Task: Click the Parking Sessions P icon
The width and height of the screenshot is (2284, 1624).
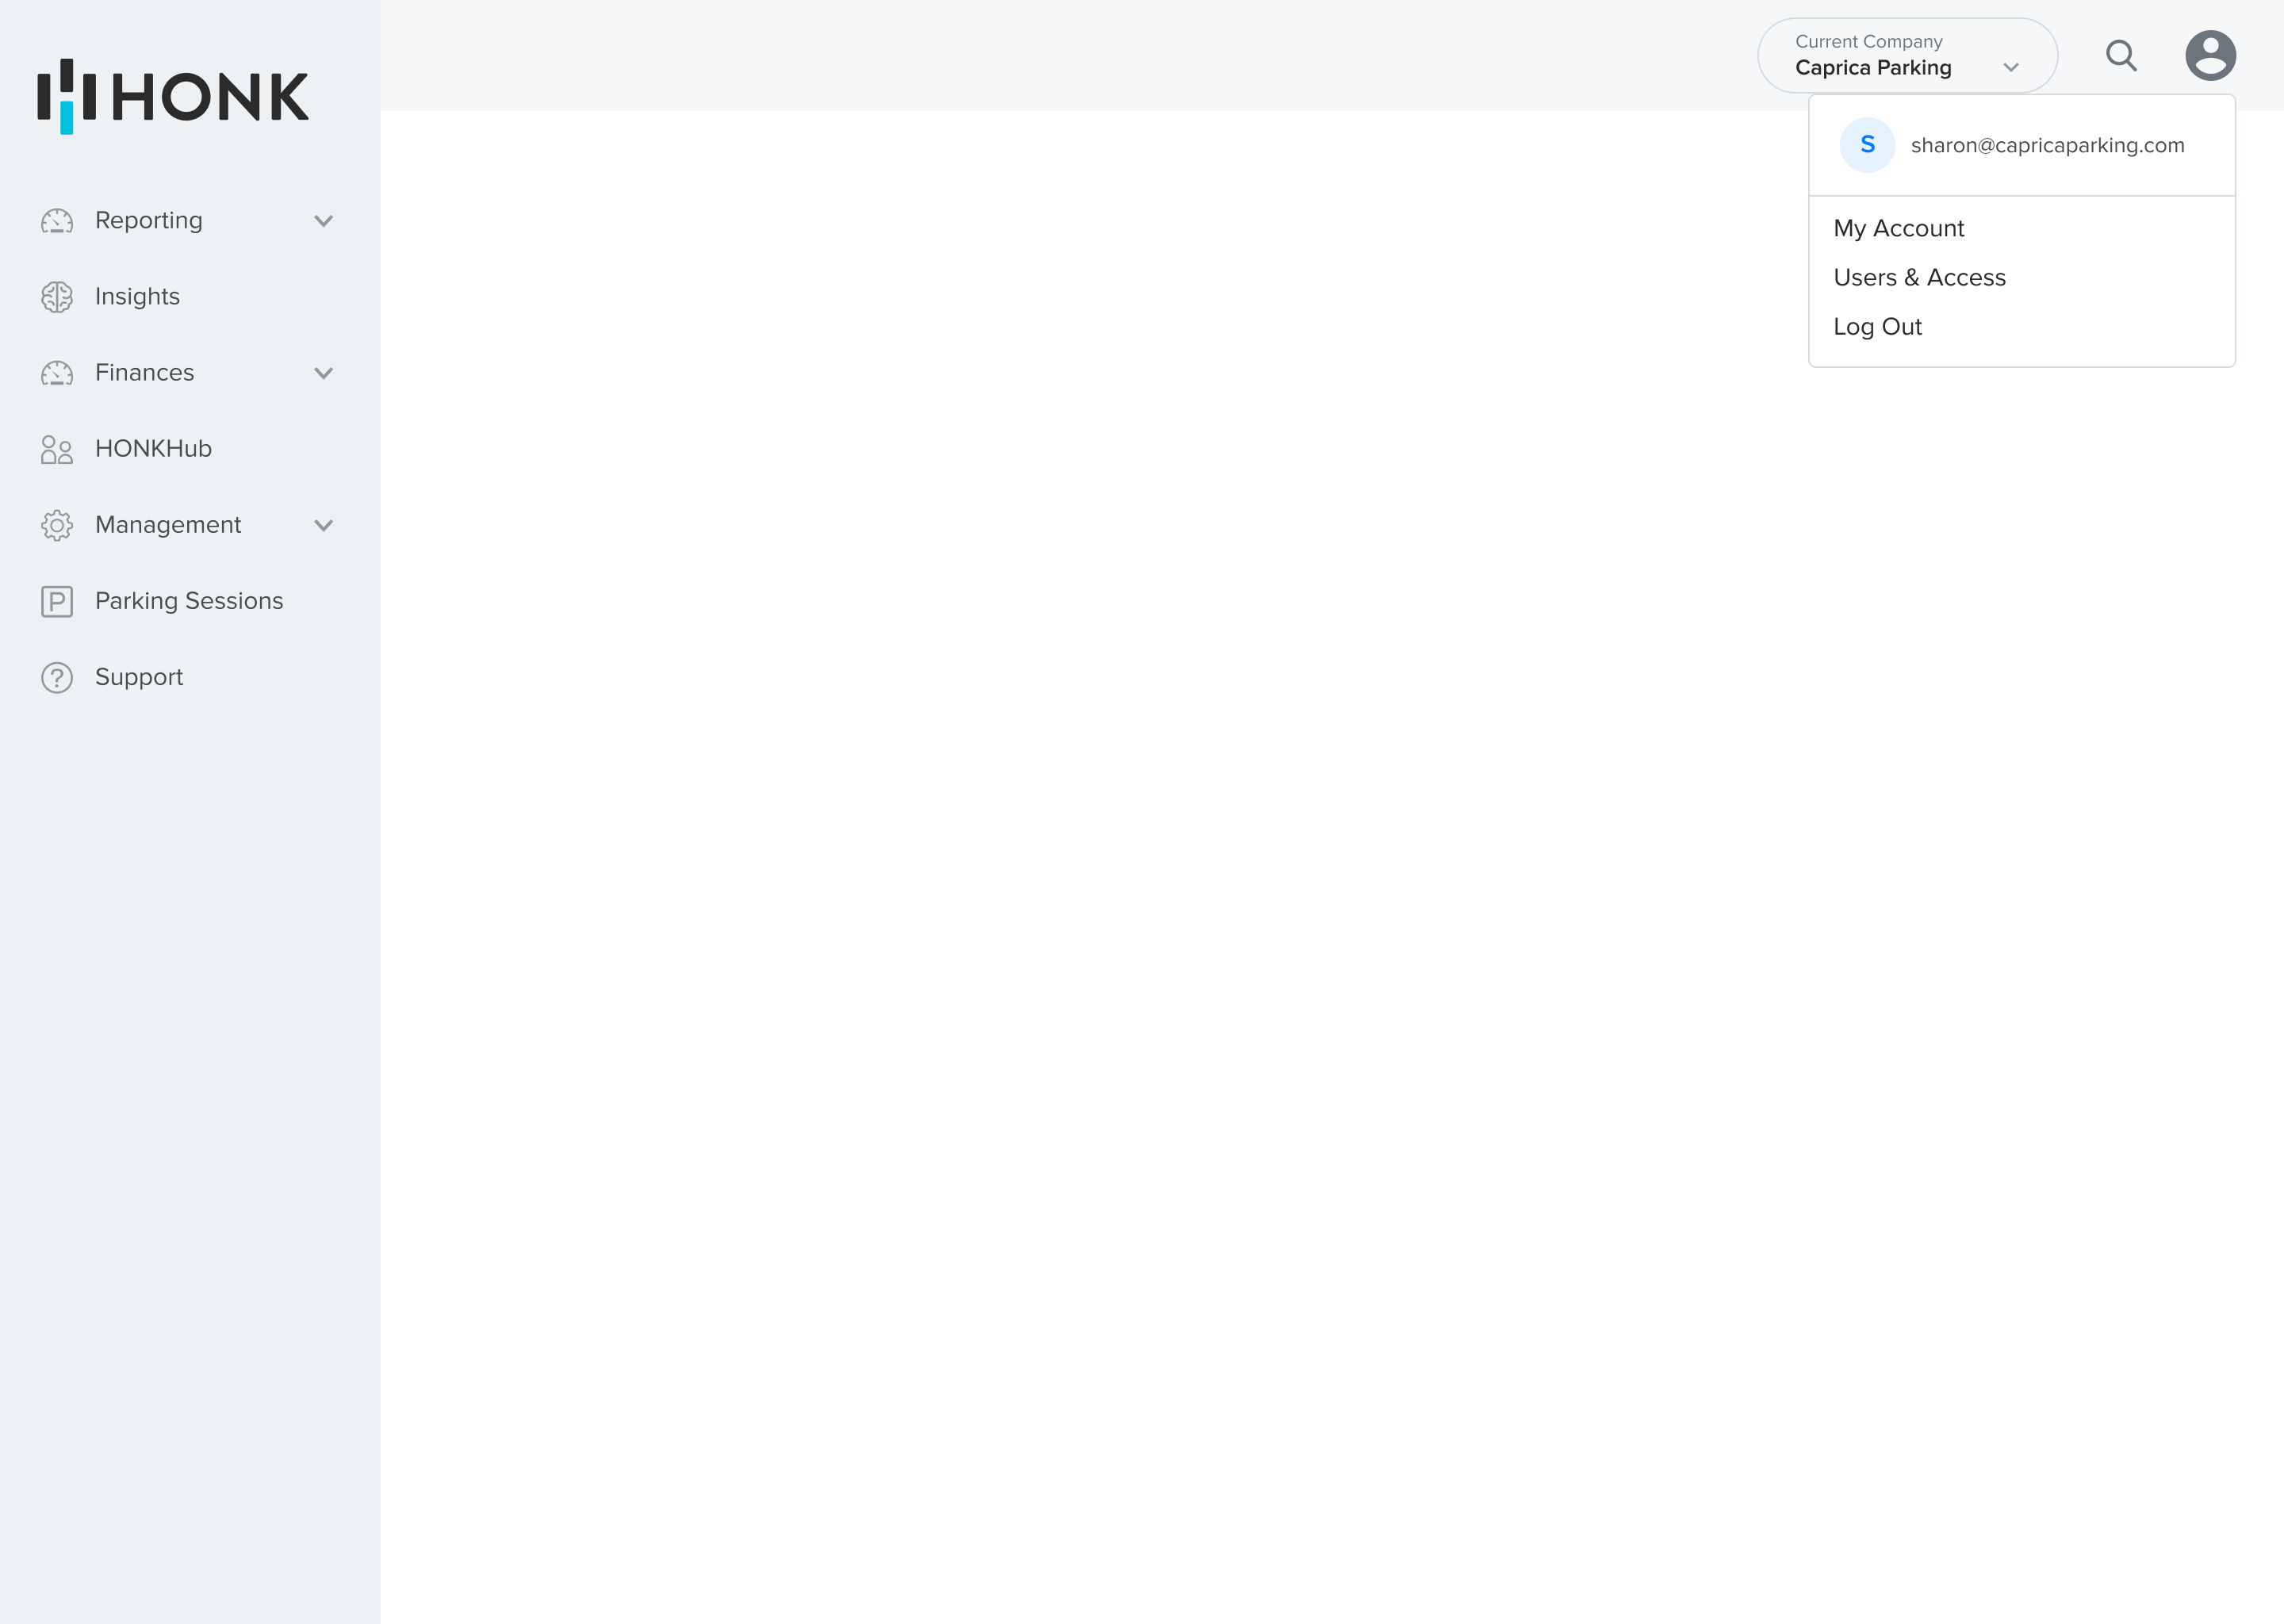Action: pos(57,601)
